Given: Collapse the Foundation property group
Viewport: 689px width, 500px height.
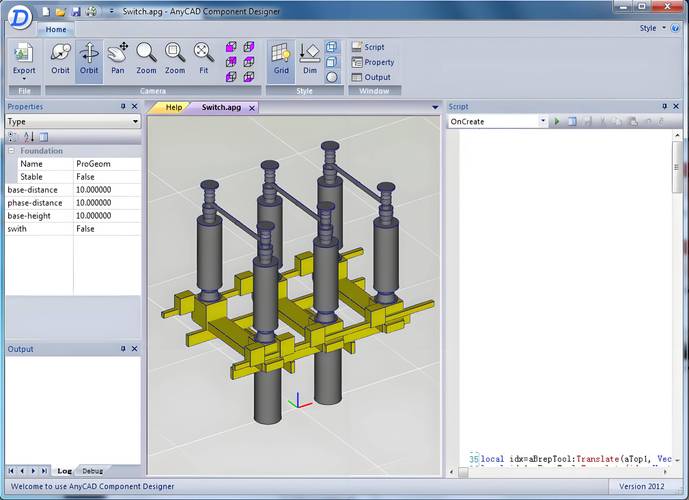Looking at the screenshot, I should point(11,151).
